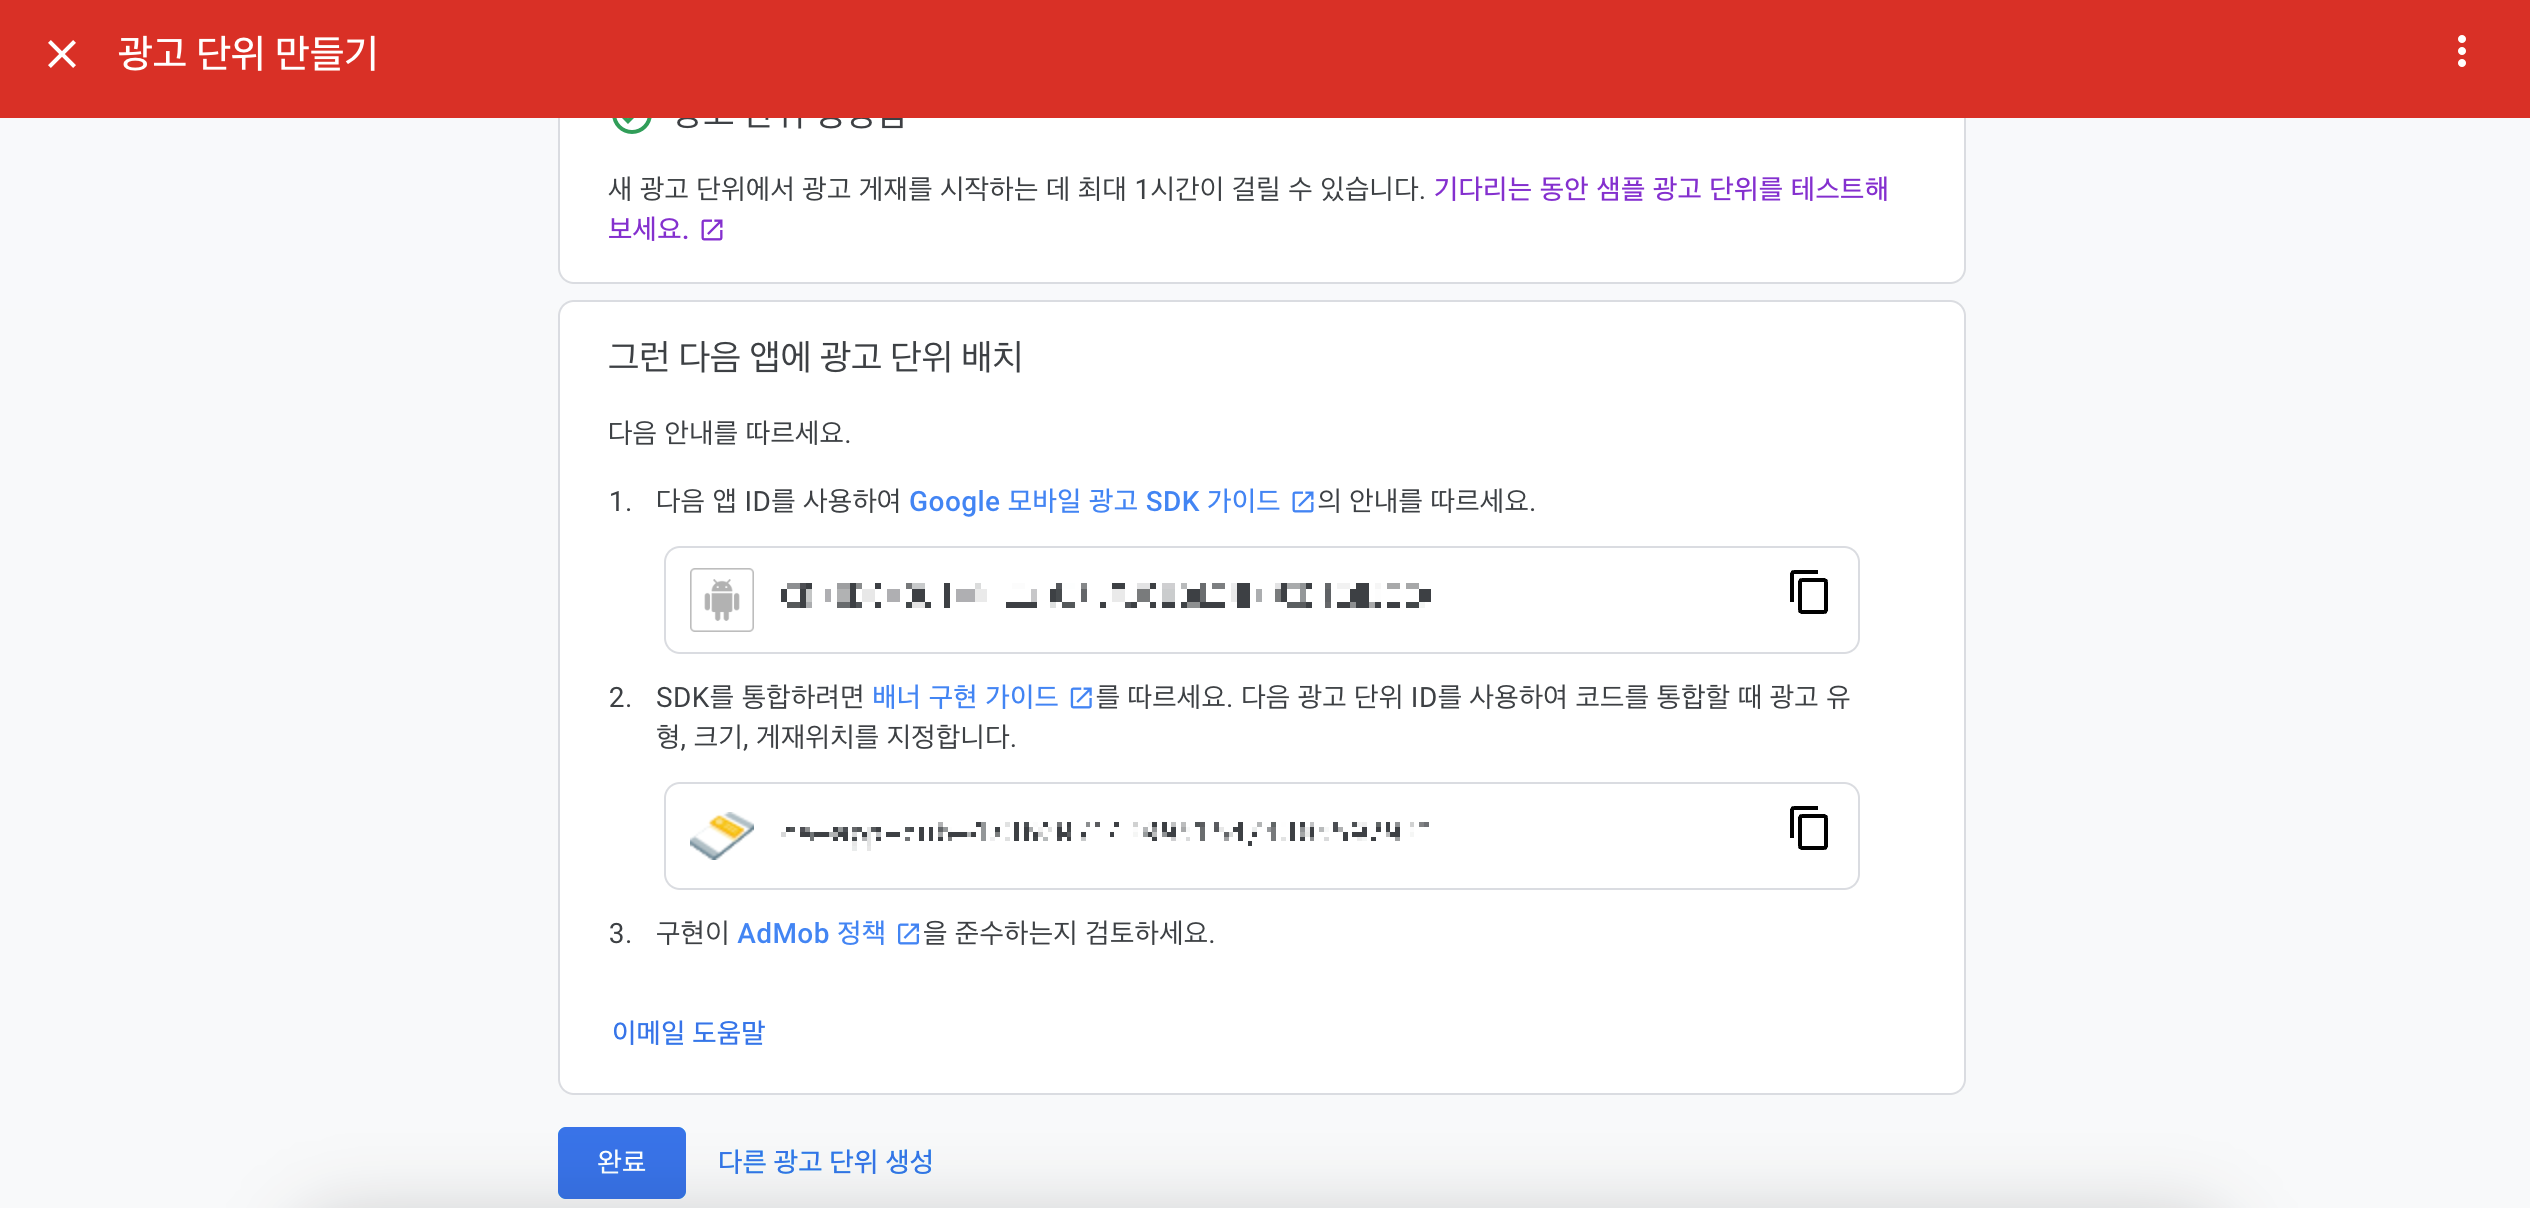The height and width of the screenshot is (1208, 2530).
Task: Open sample ad unit test link
Action: (1660, 189)
